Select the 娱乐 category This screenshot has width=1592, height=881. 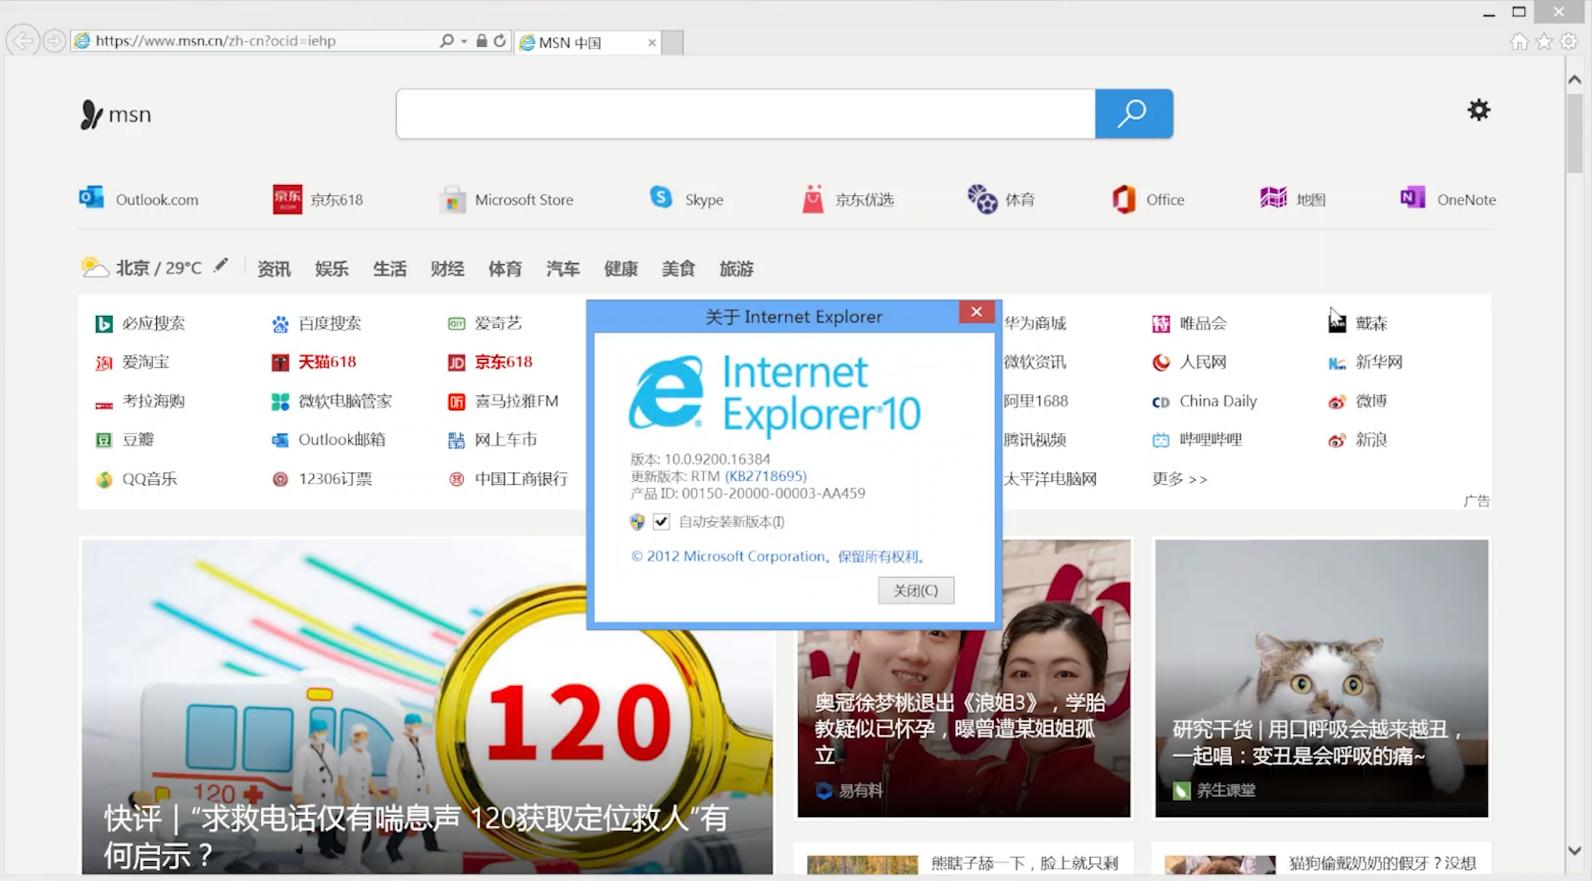(331, 268)
